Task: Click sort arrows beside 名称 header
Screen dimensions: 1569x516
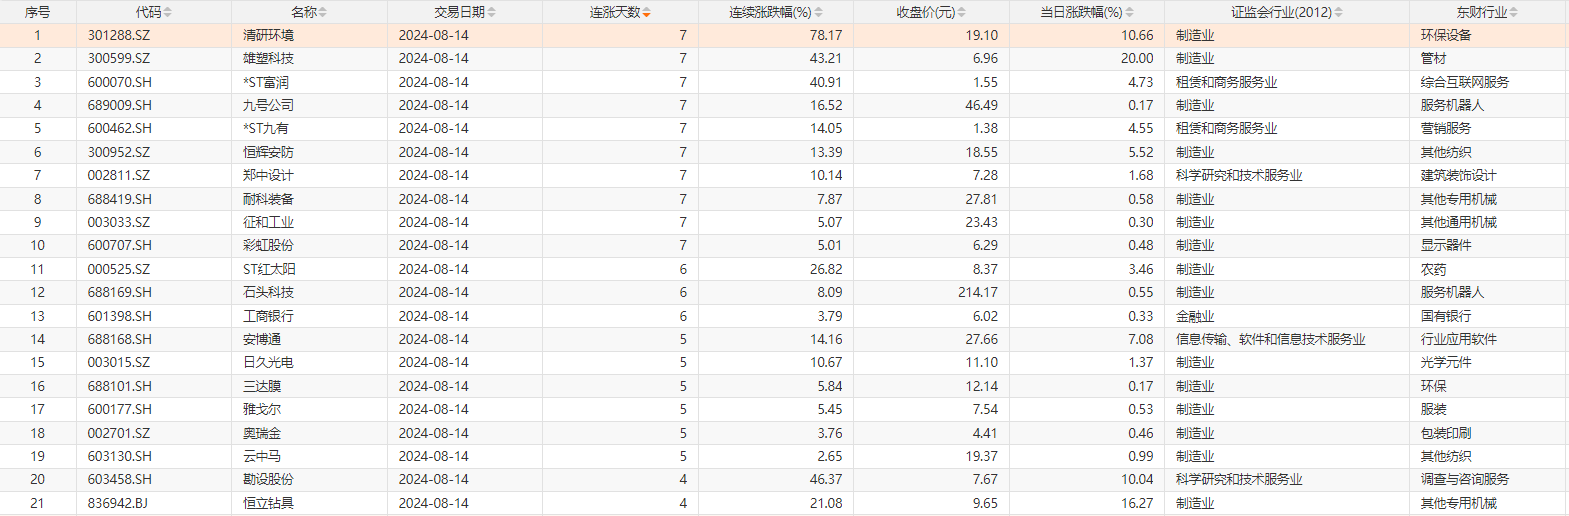Action: click(323, 12)
